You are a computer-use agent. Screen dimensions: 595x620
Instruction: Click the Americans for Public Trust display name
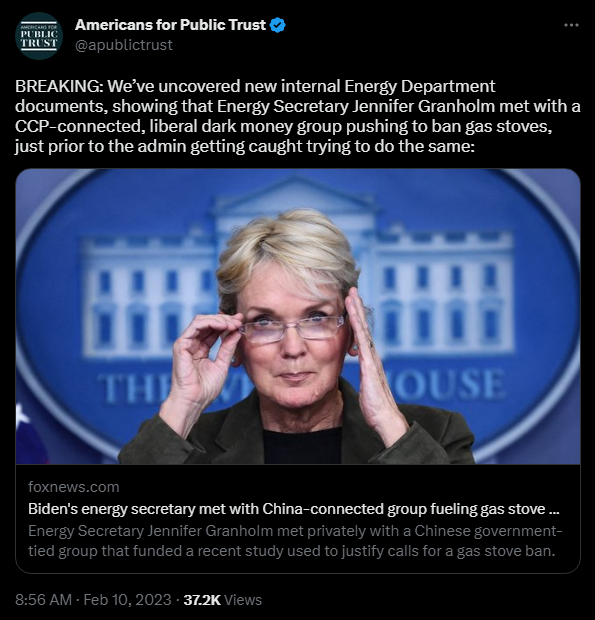[170, 25]
